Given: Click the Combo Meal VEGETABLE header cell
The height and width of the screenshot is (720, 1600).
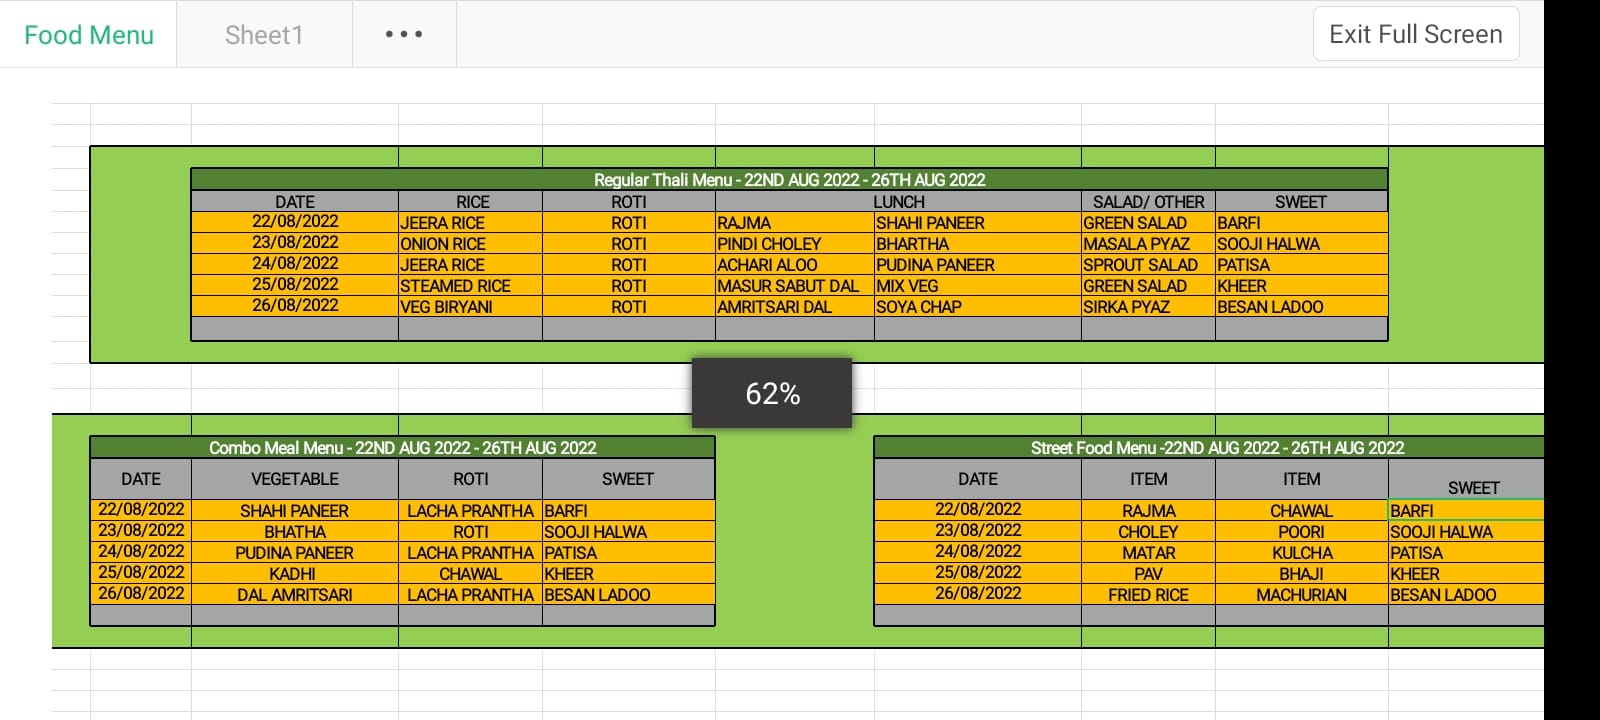Looking at the screenshot, I should point(294,479).
